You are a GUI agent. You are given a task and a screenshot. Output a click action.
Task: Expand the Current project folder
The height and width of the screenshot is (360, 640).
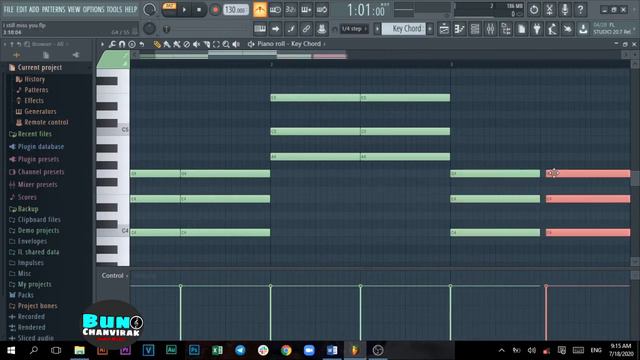(40, 68)
